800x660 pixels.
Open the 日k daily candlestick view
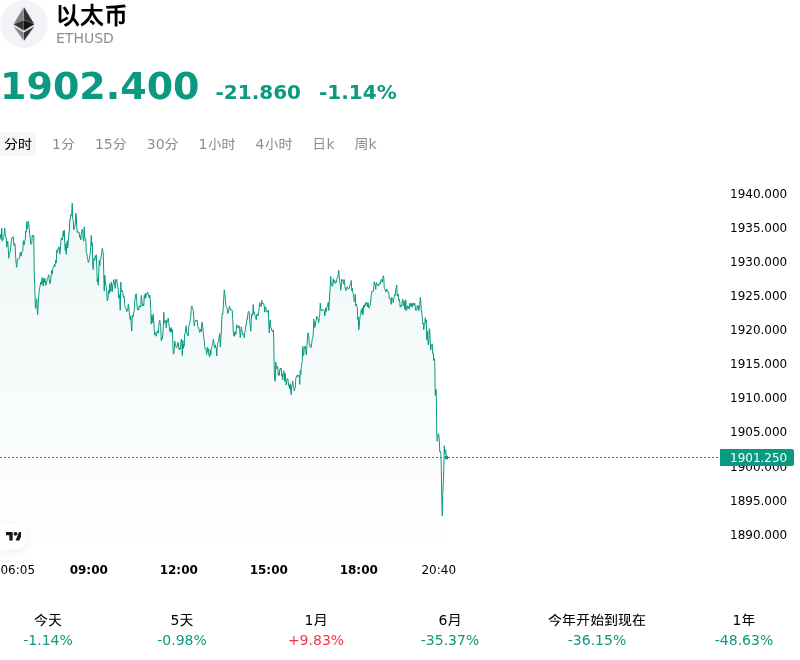(x=323, y=144)
